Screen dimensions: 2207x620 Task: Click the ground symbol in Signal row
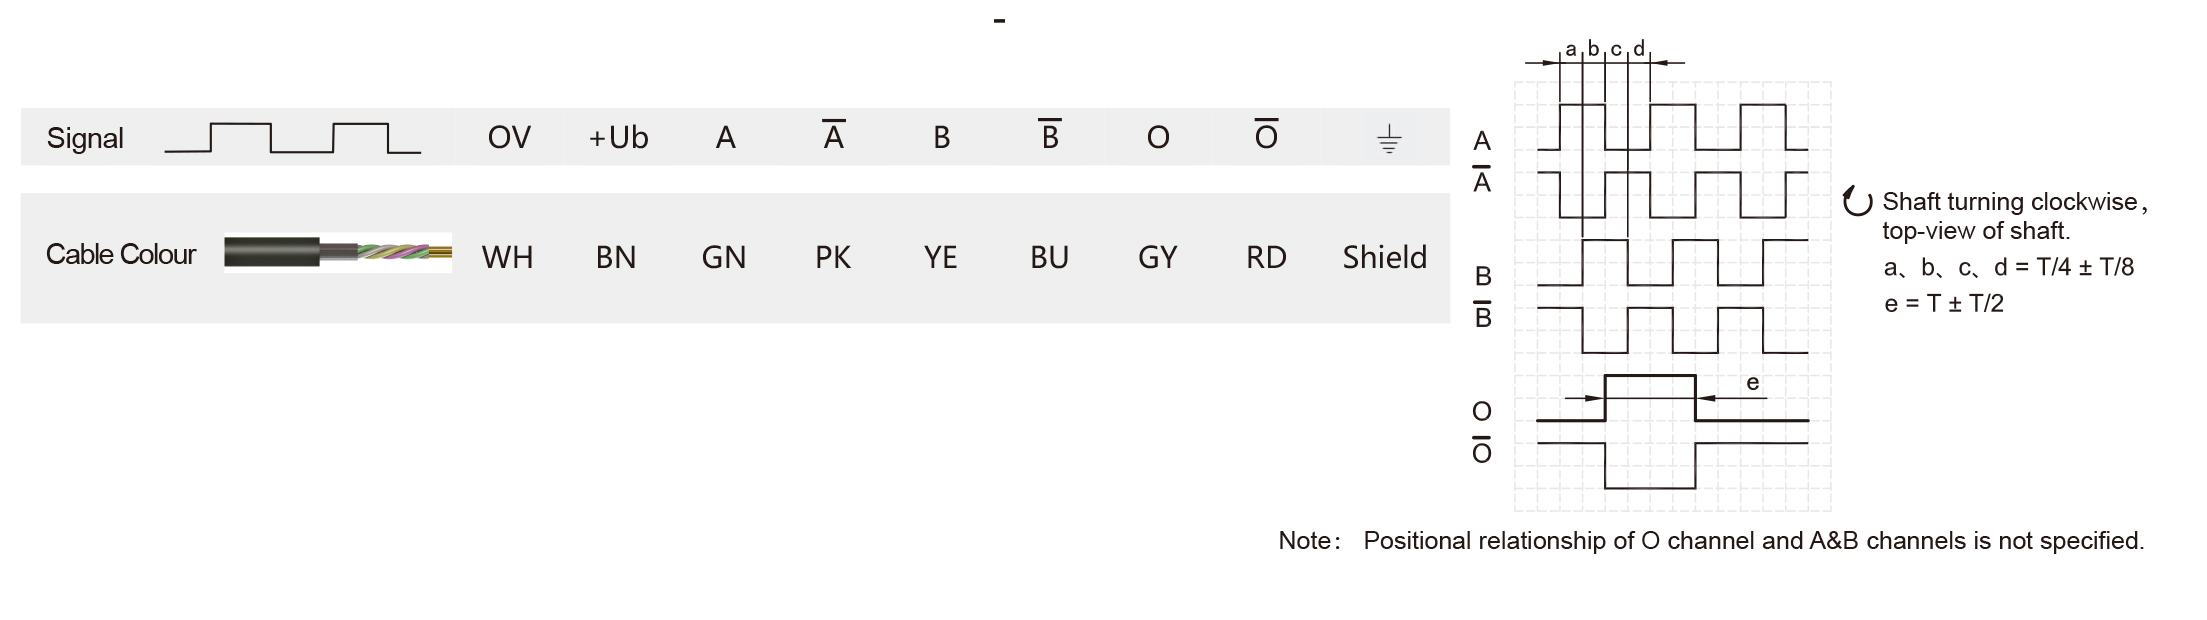pos(1388,139)
